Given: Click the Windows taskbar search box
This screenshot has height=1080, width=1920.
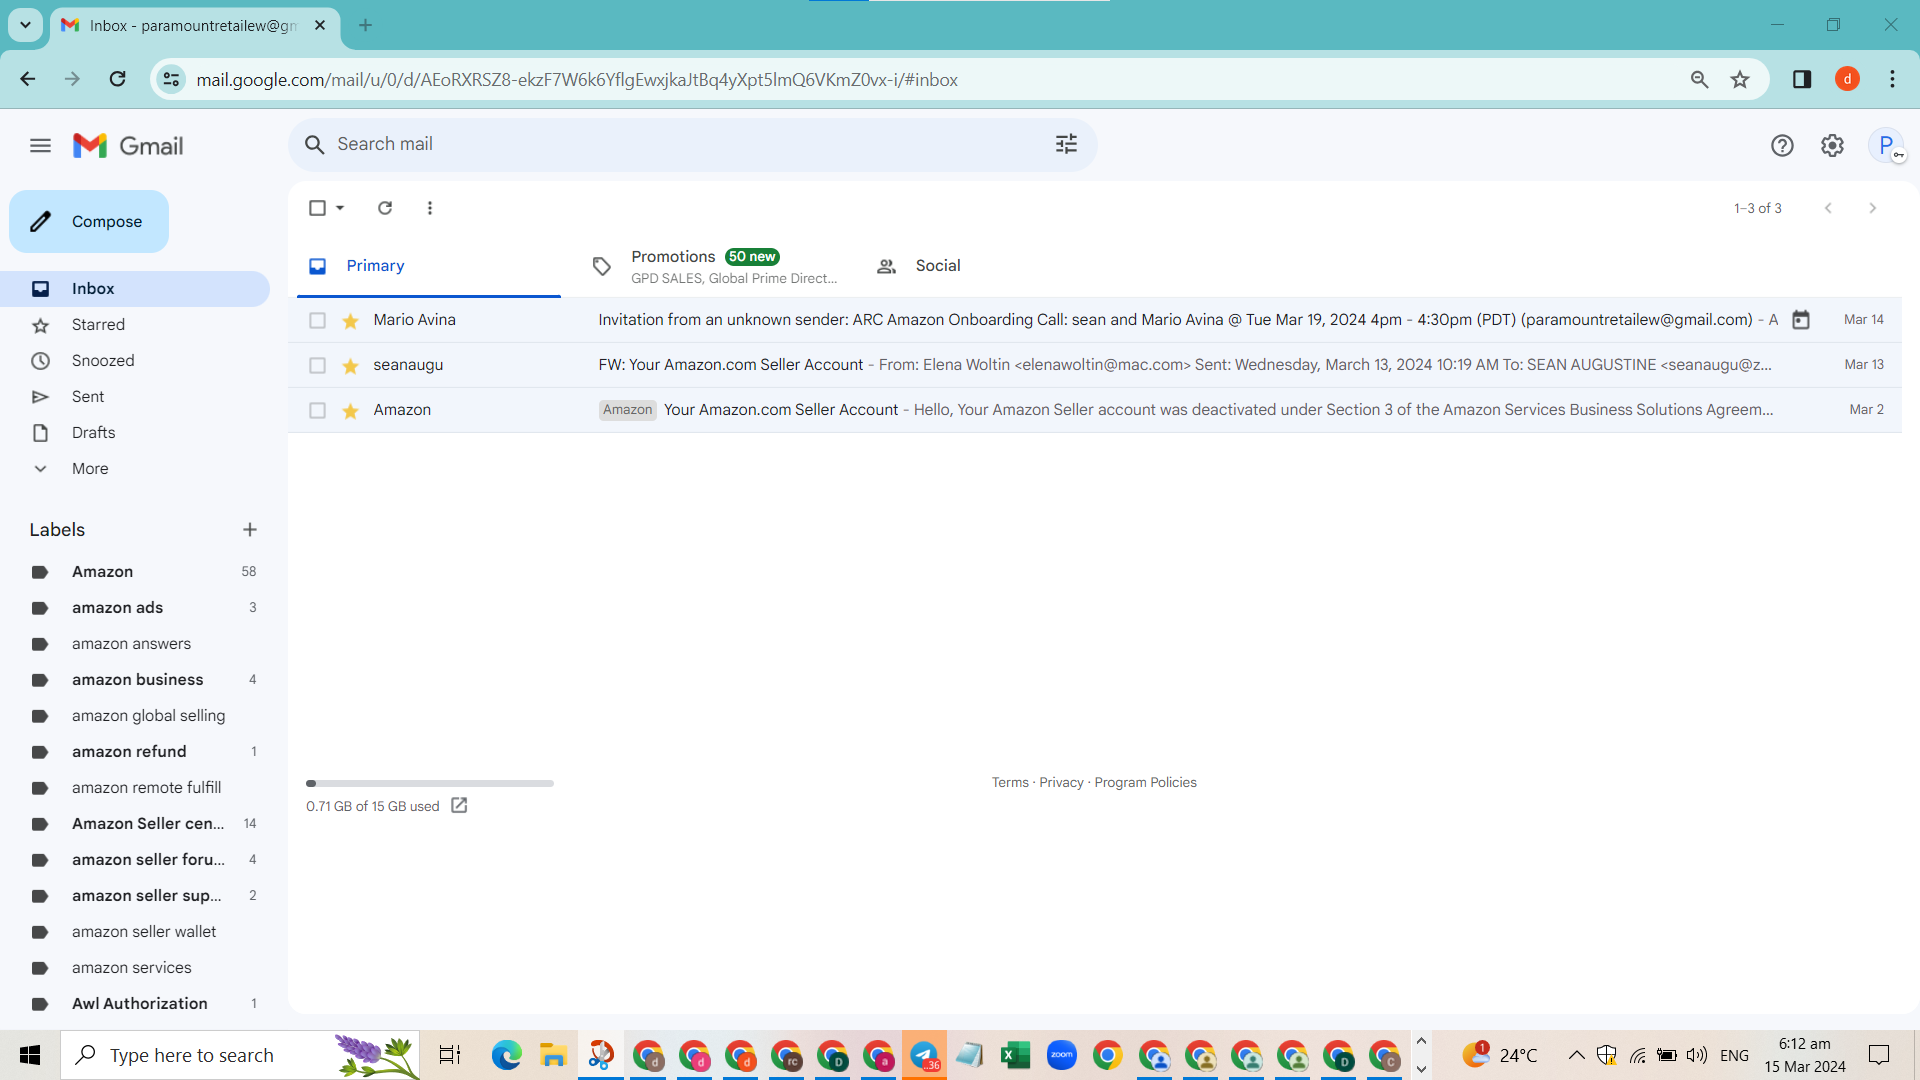Looking at the screenshot, I should [x=240, y=1055].
